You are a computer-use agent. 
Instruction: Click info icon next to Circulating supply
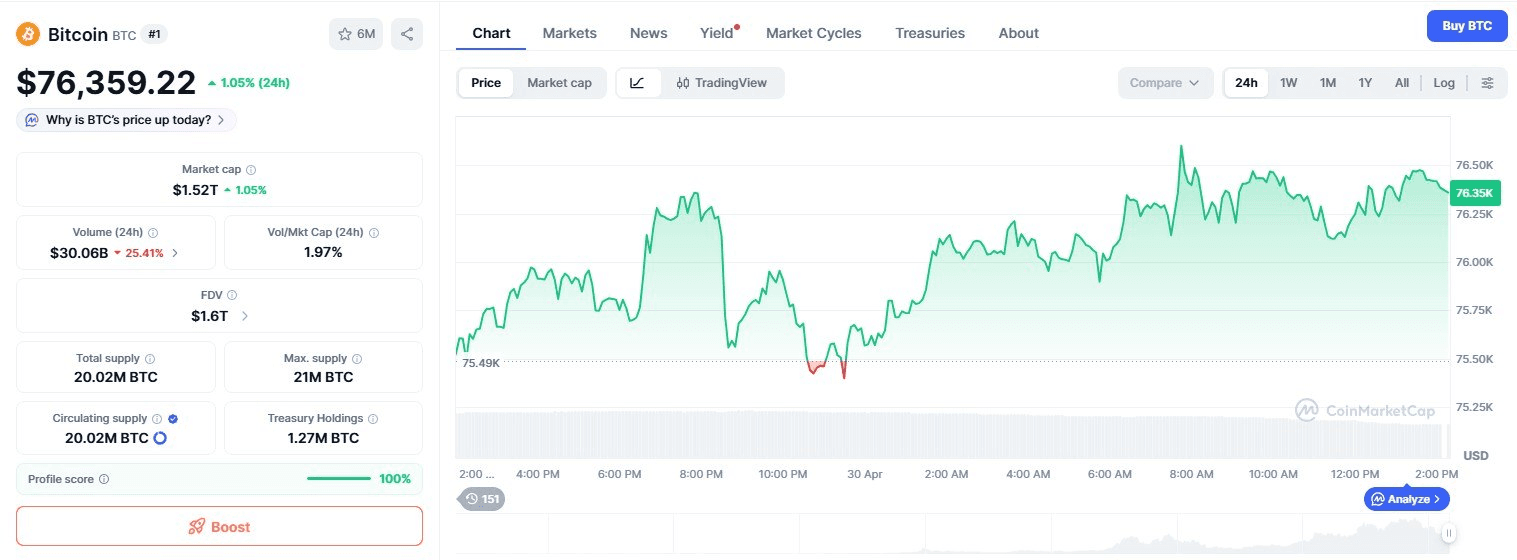[x=157, y=418]
